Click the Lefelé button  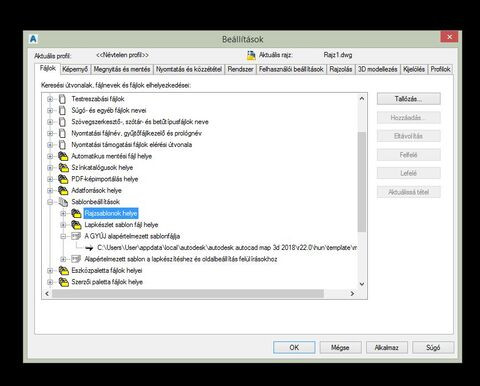pos(409,173)
